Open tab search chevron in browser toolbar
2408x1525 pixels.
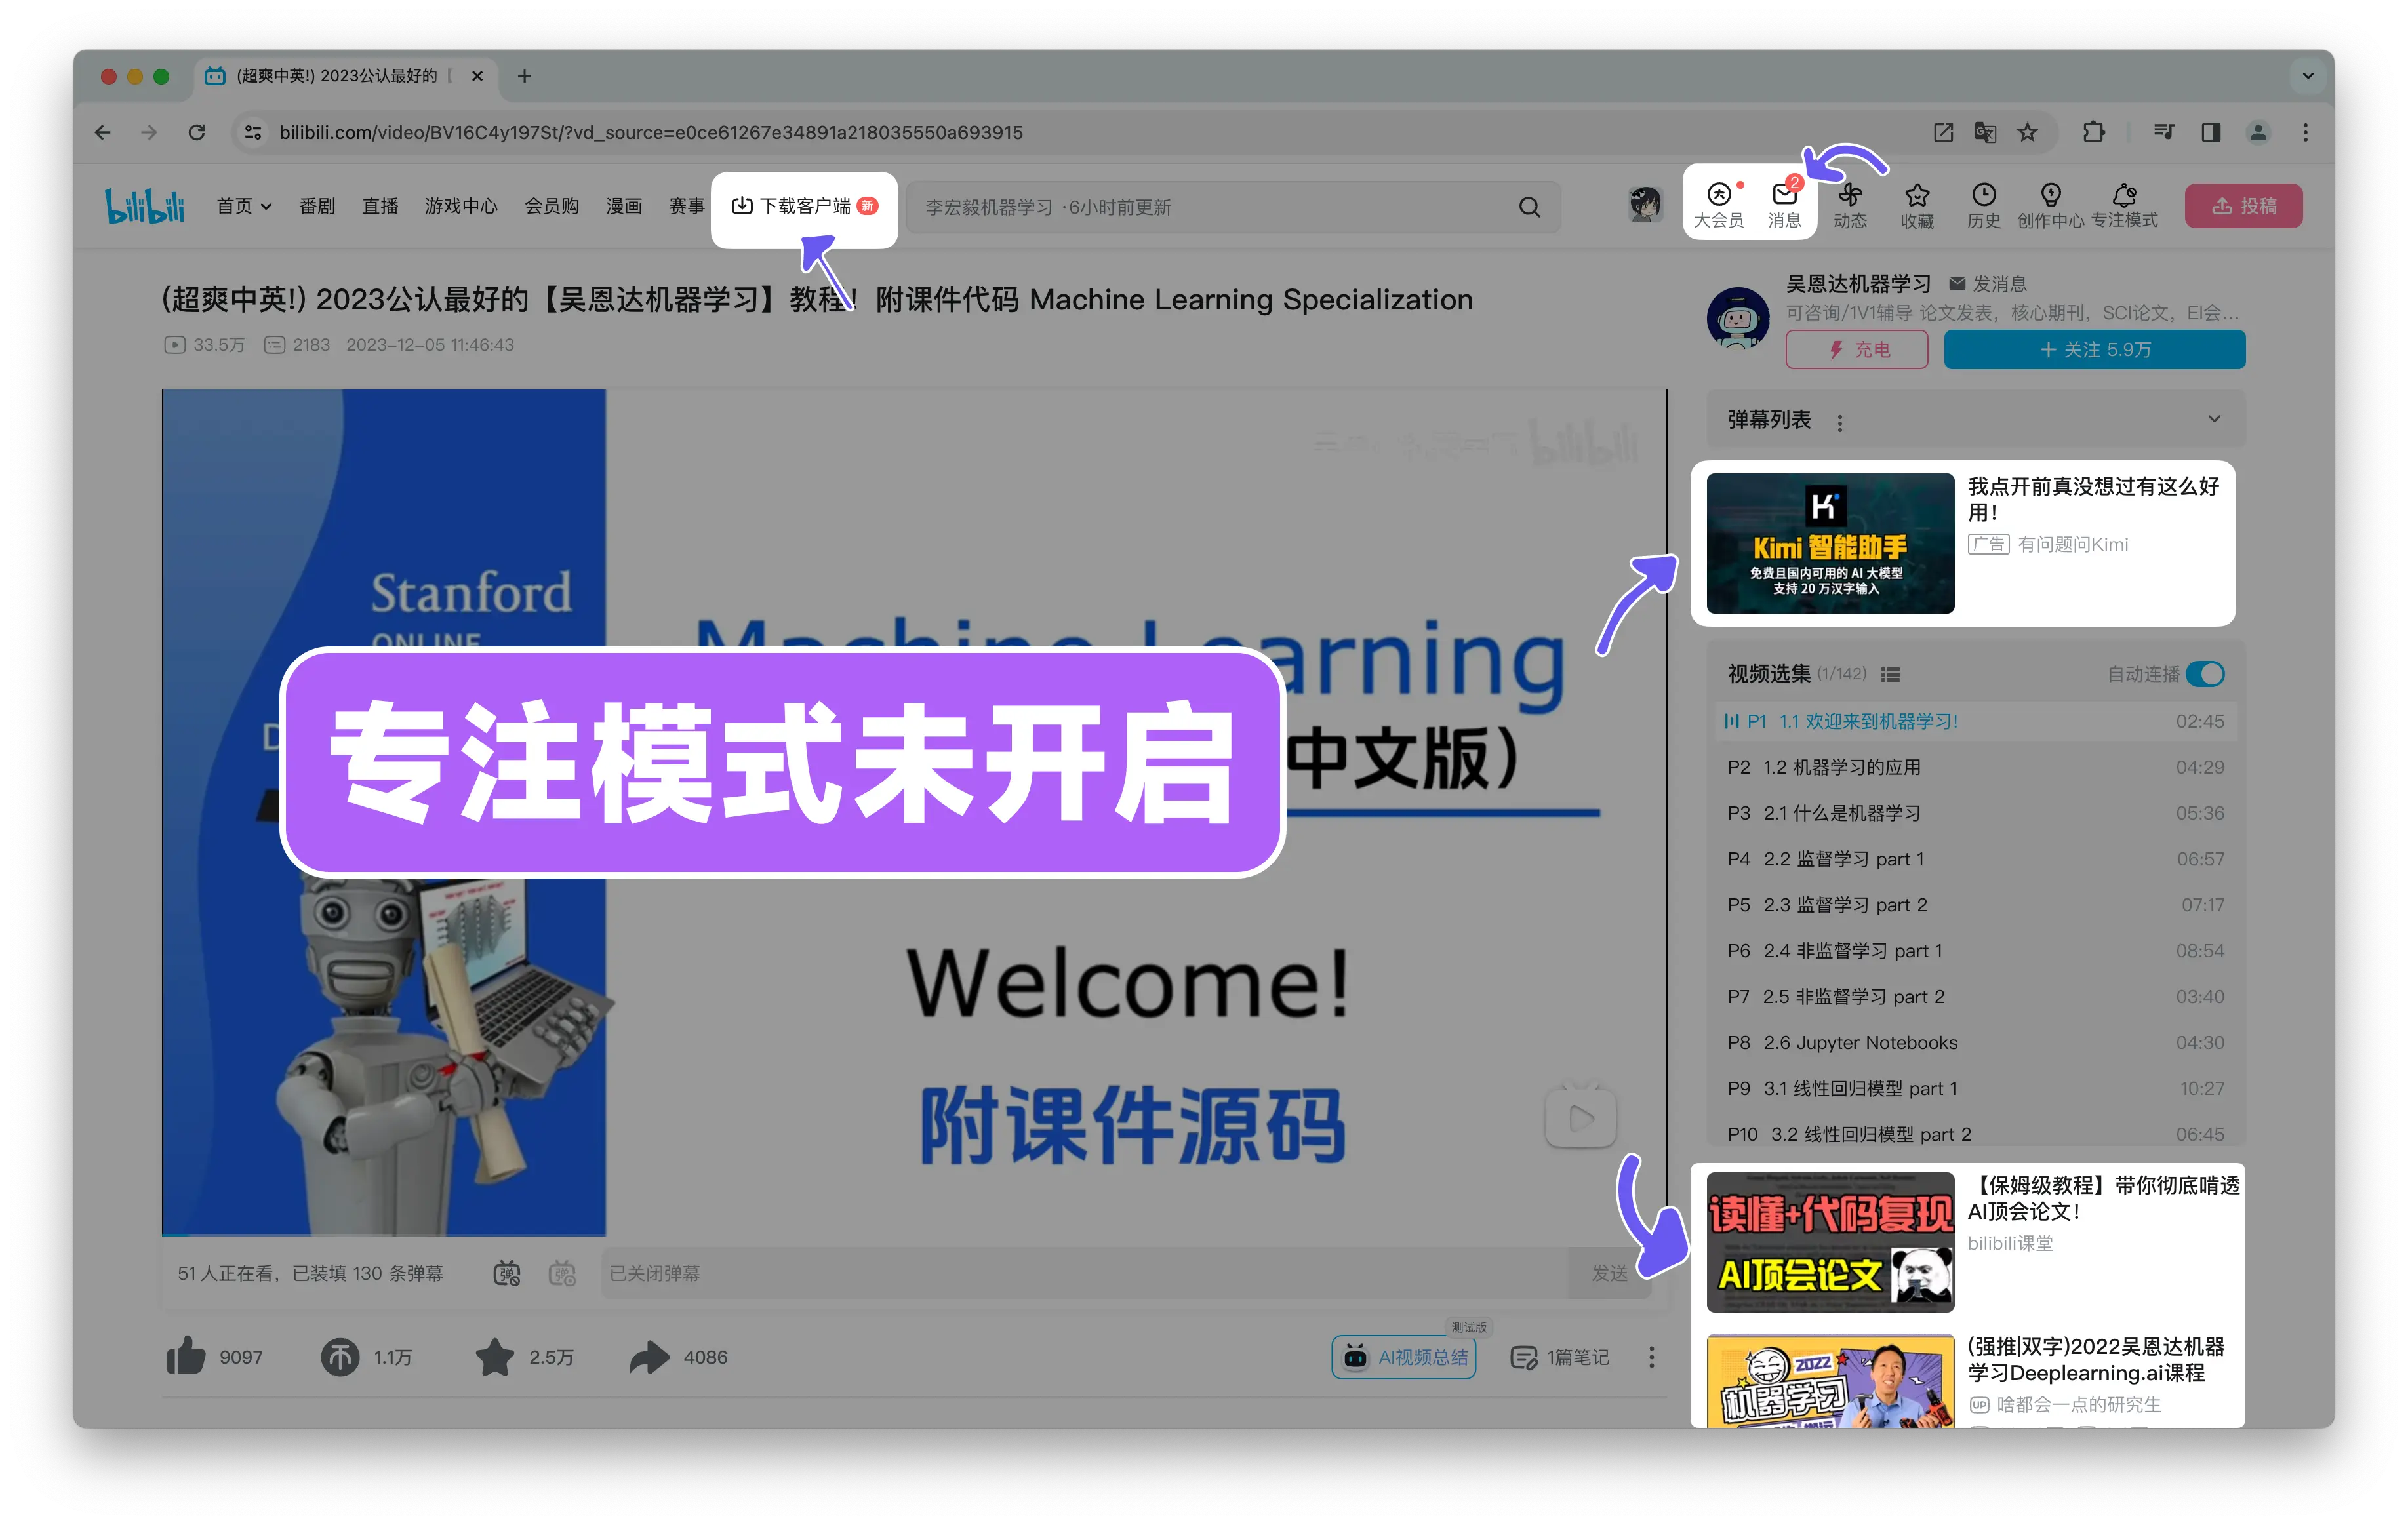click(x=2308, y=76)
